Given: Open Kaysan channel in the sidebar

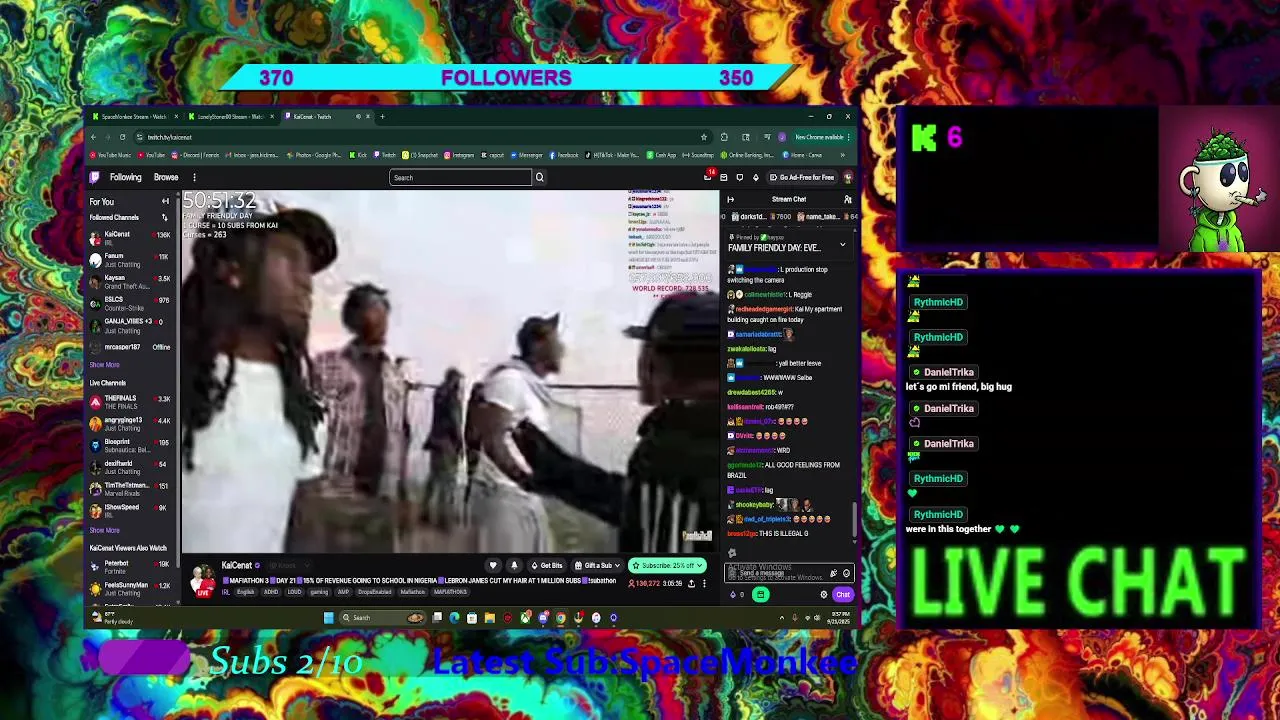Looking at the screenshot, I should pyautogui.click(x=130, y=282).
